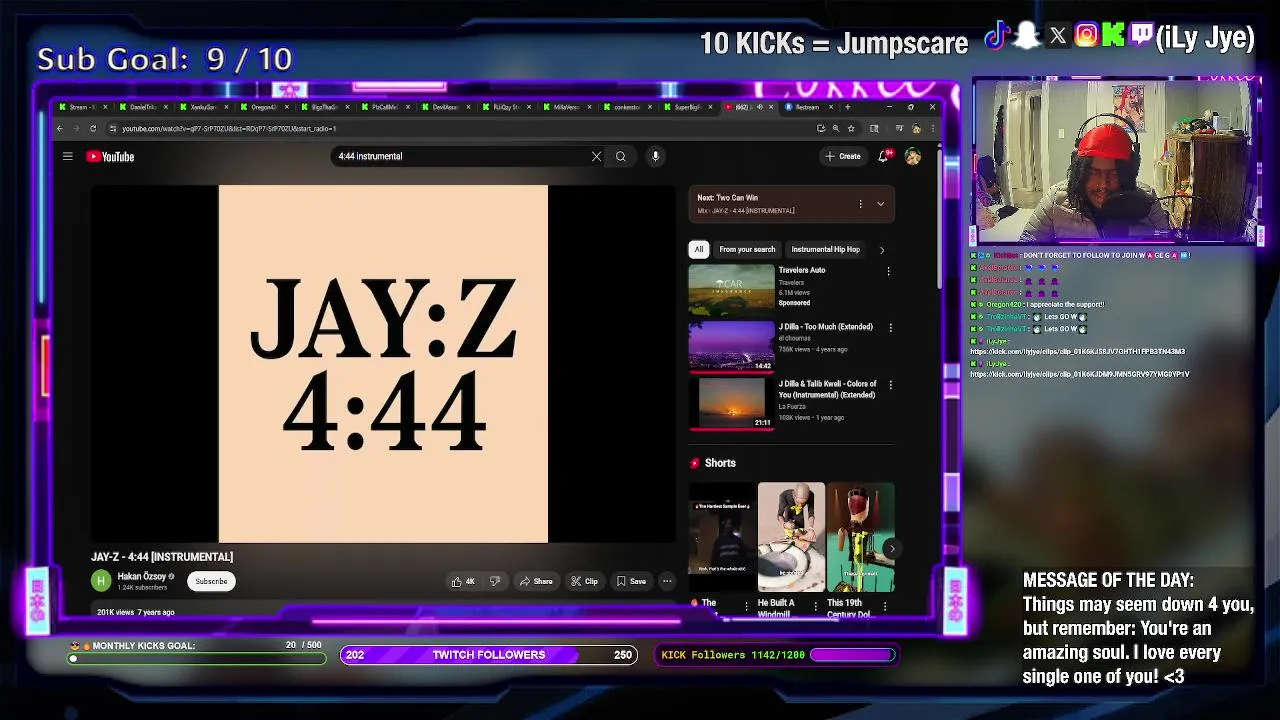The height and width of the screenshot is (720, 1280).
Task: Open J Dilla & Talib Kweli Colors thumbnail
Action: tap(731, 403)
